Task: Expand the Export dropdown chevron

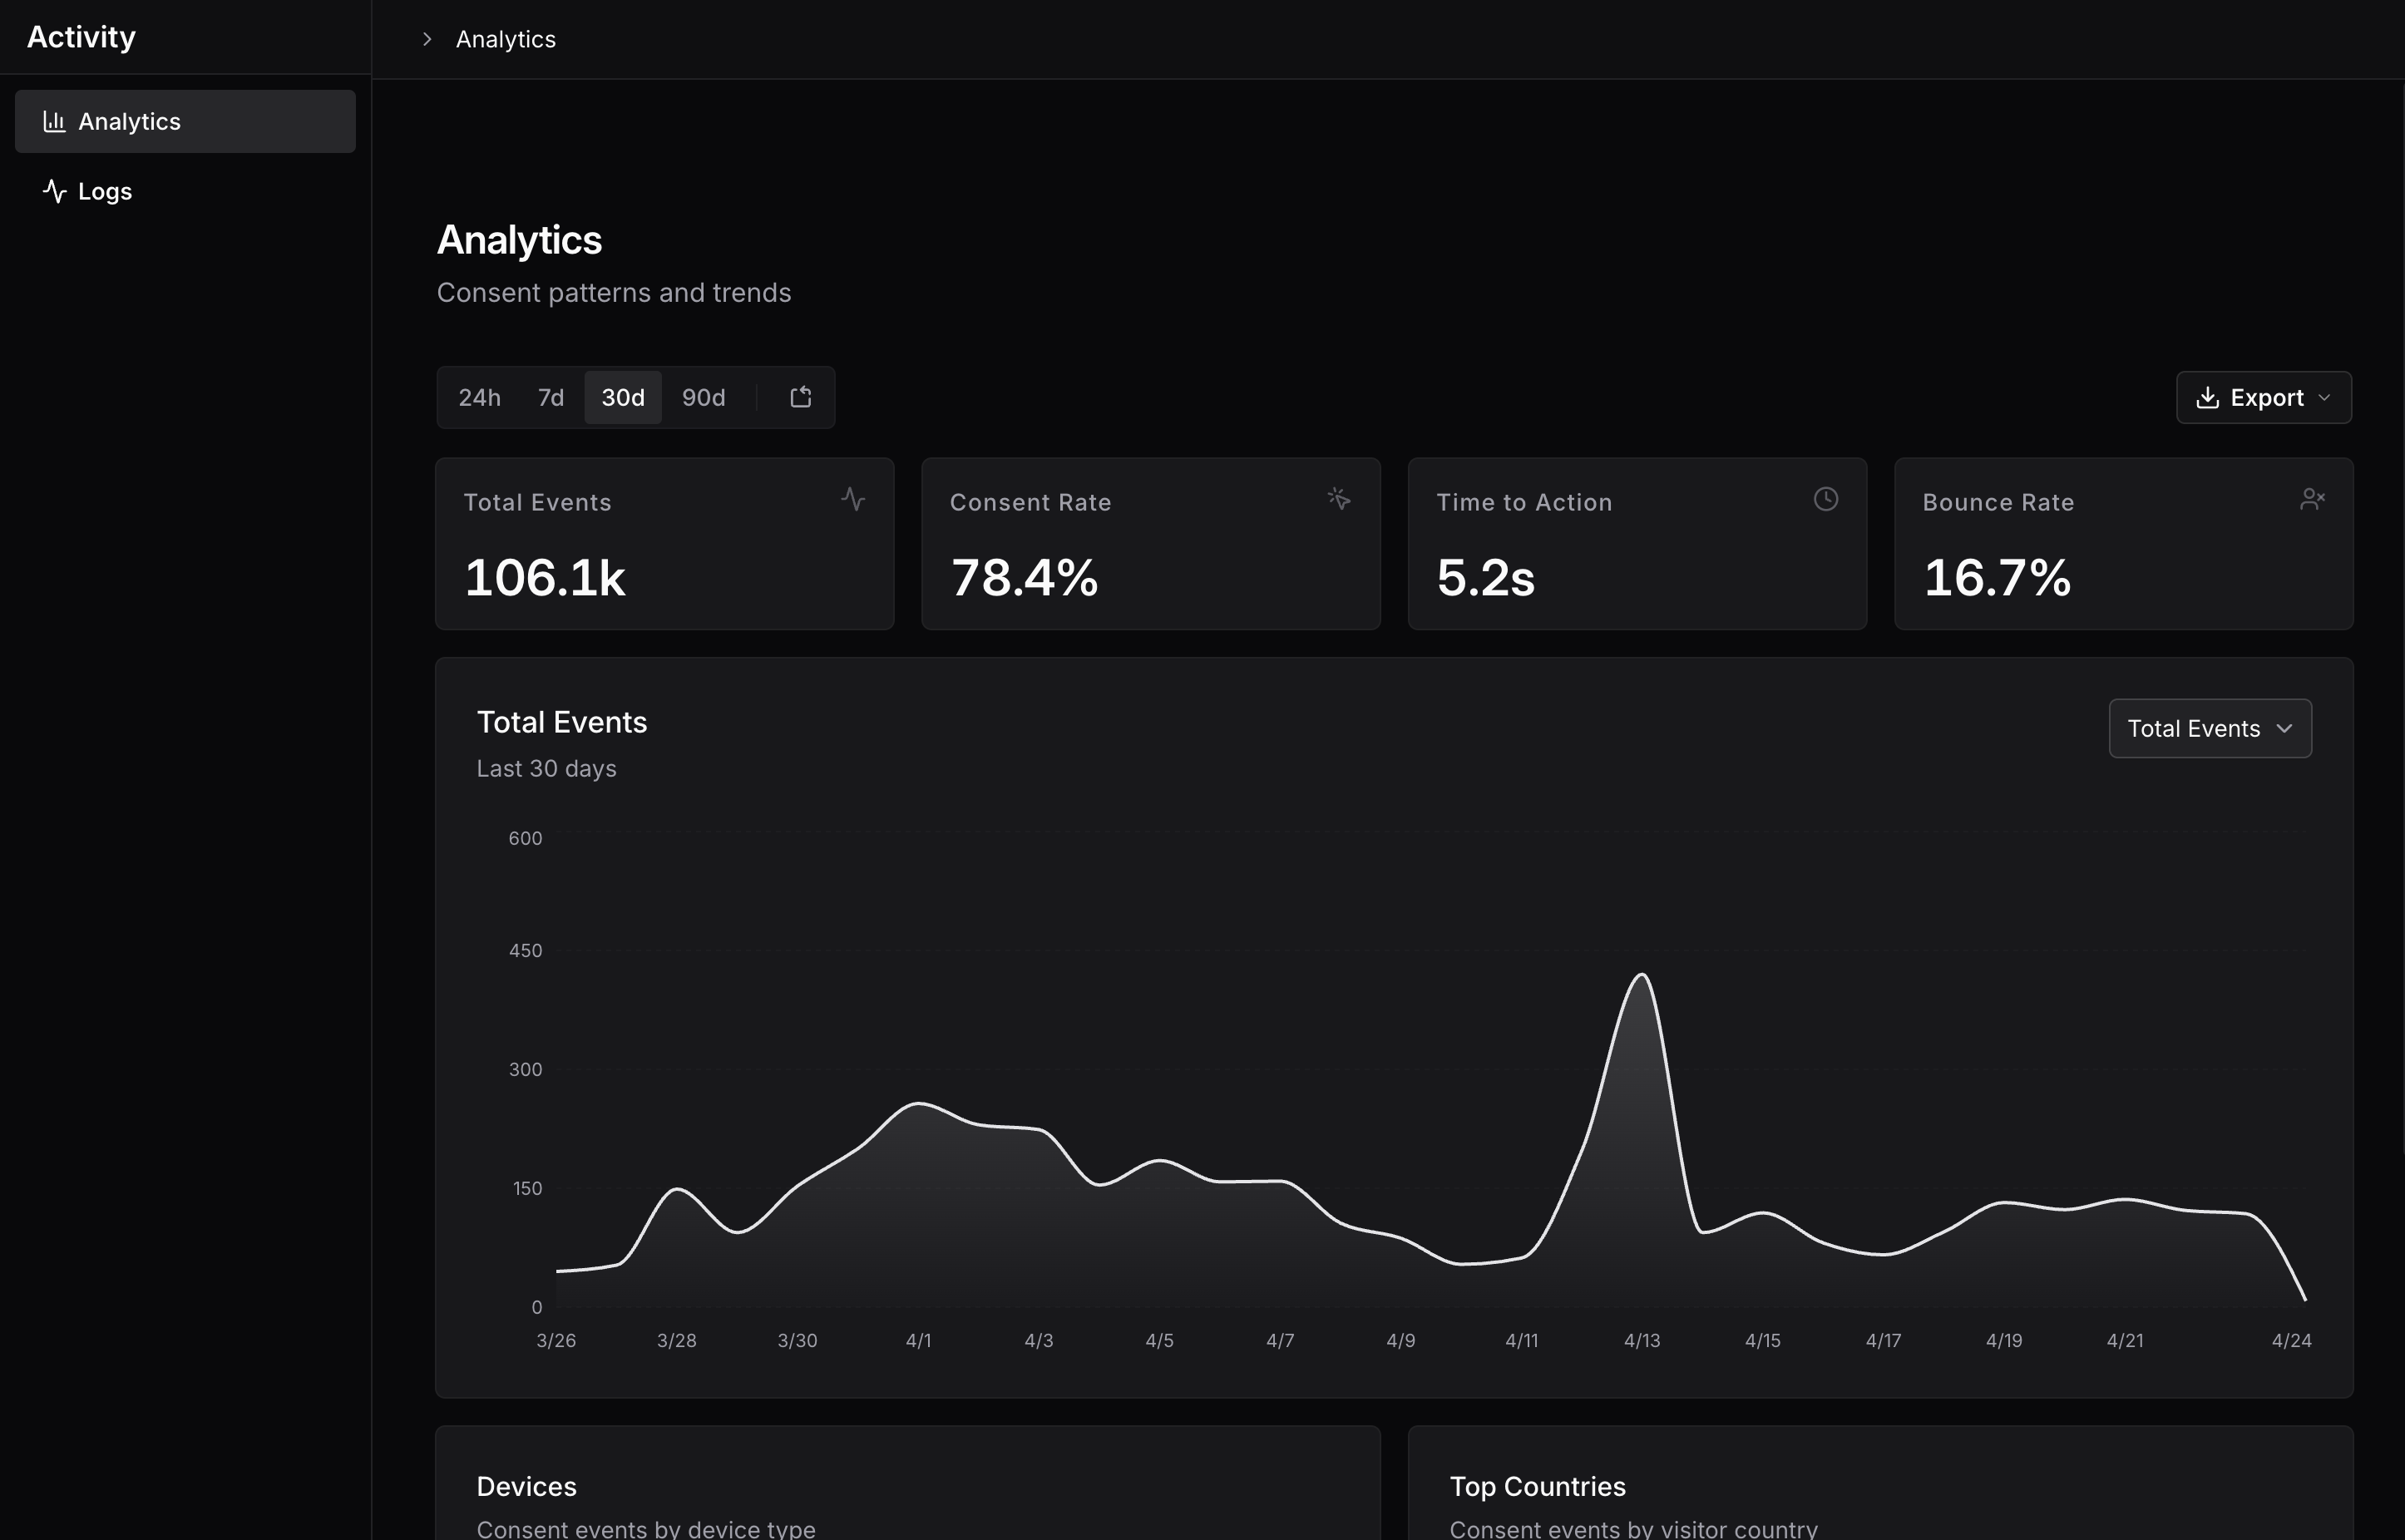Action: click(2324, 397)
